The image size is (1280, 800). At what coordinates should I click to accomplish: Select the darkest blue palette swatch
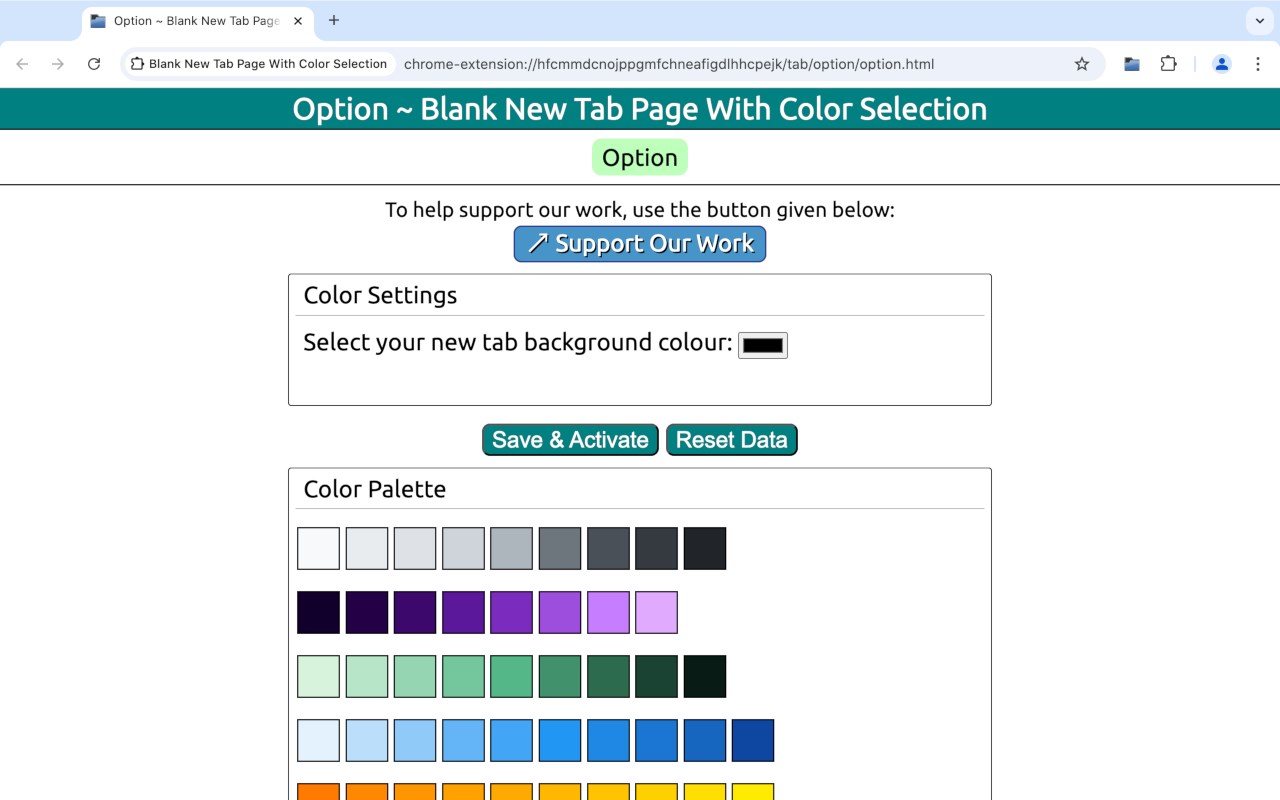(753, 741)
